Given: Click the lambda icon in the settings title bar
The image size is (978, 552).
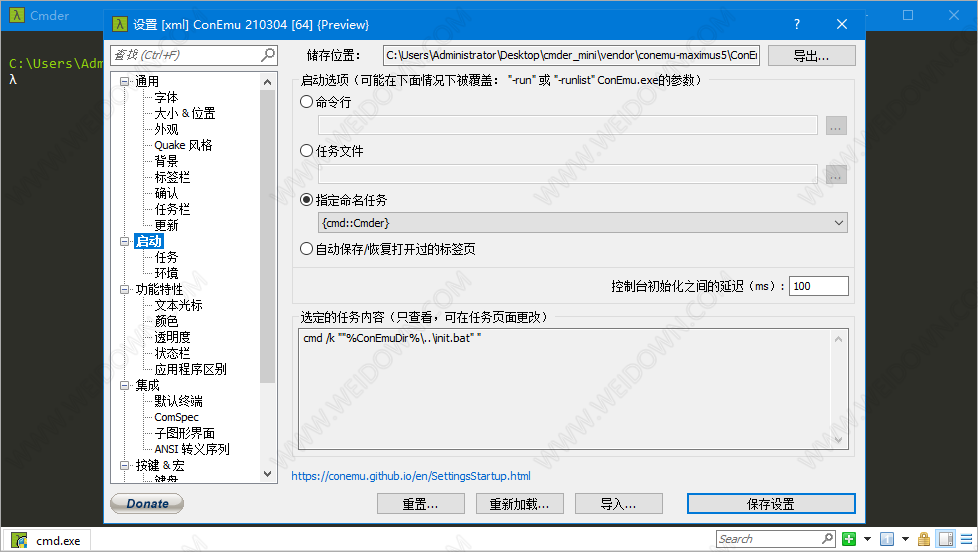Looking at the screenshot, I should tap(119, 24).
